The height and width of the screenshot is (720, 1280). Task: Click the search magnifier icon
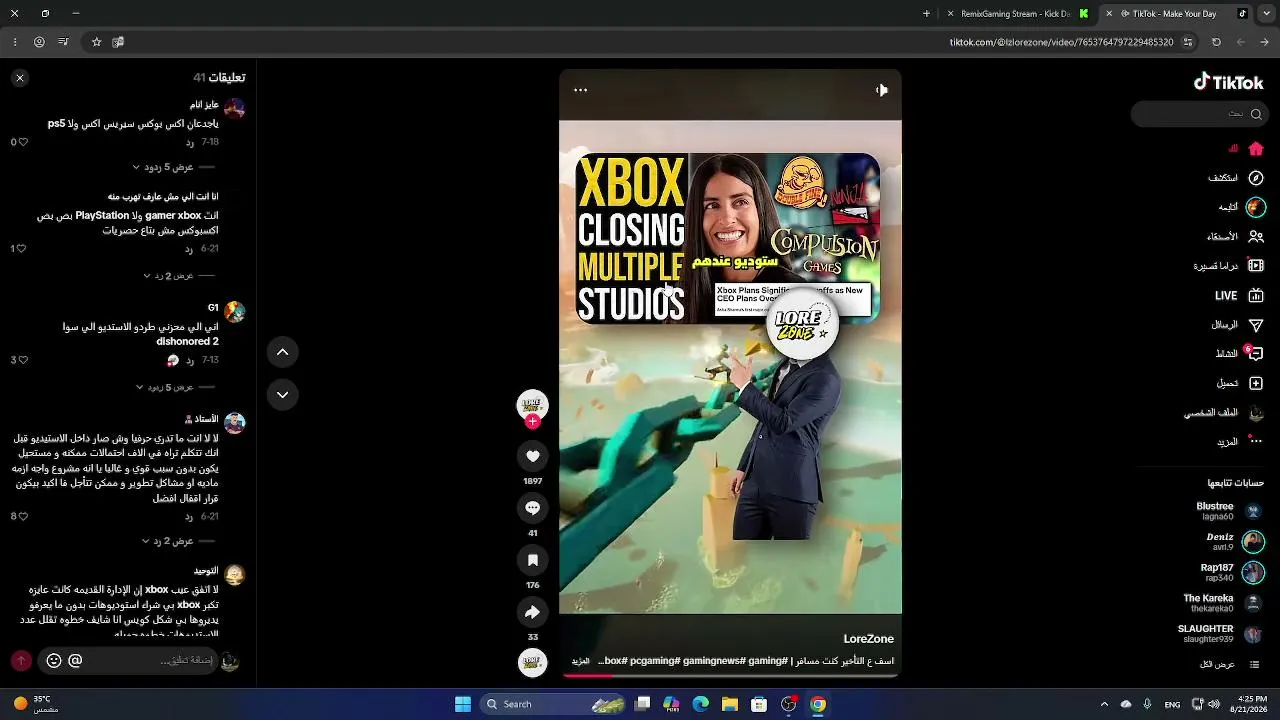click(x=1256, y=114)
